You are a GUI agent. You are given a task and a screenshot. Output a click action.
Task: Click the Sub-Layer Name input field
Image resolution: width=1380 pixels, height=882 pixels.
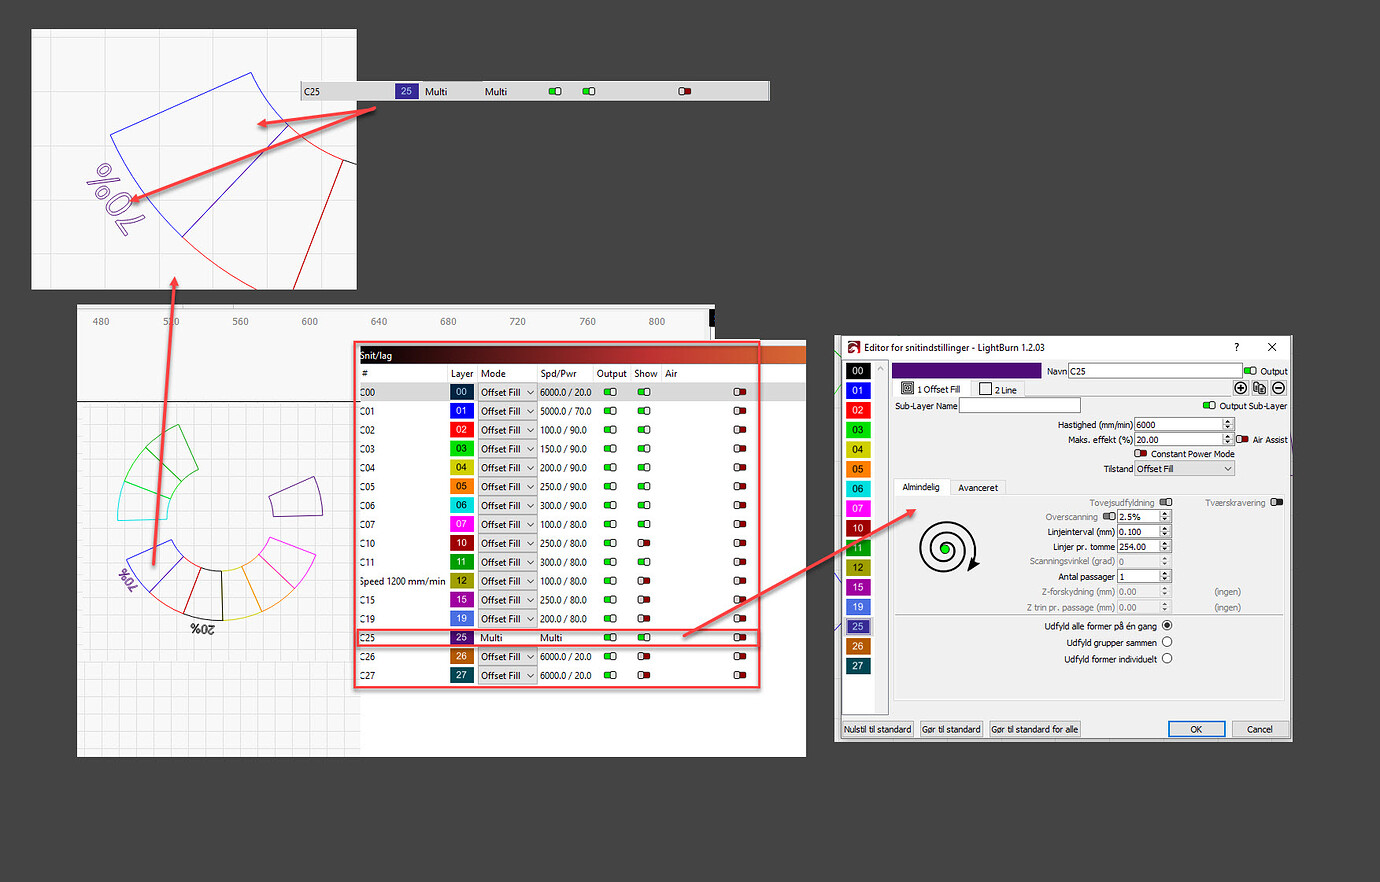click(x=1019, y=405)
